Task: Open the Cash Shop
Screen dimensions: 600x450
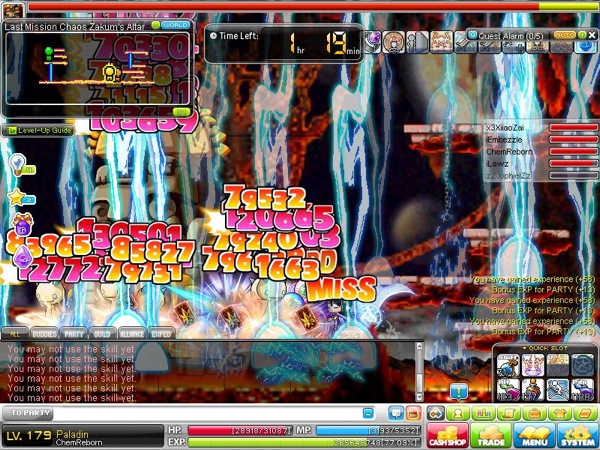Action: pyautogui.click(x=447, y=435)
